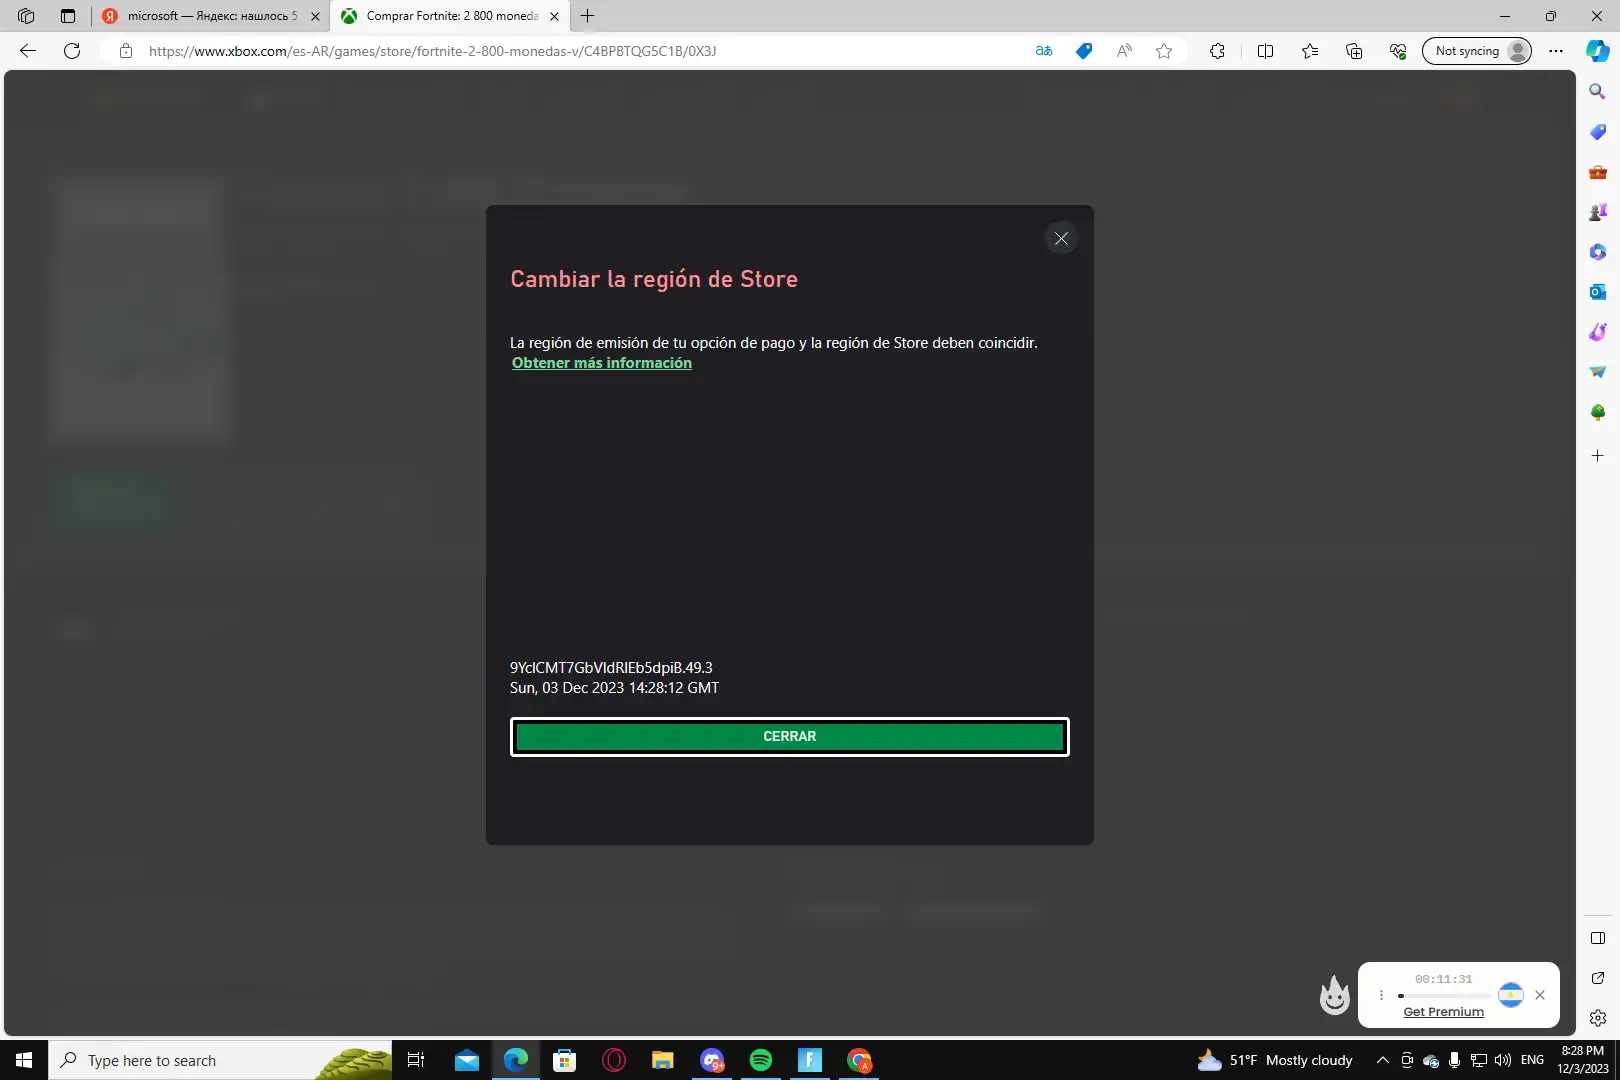Open the sidebar Designer icon
The width and height of the screenshot is (1620, 1080).
click(1598, 332)
